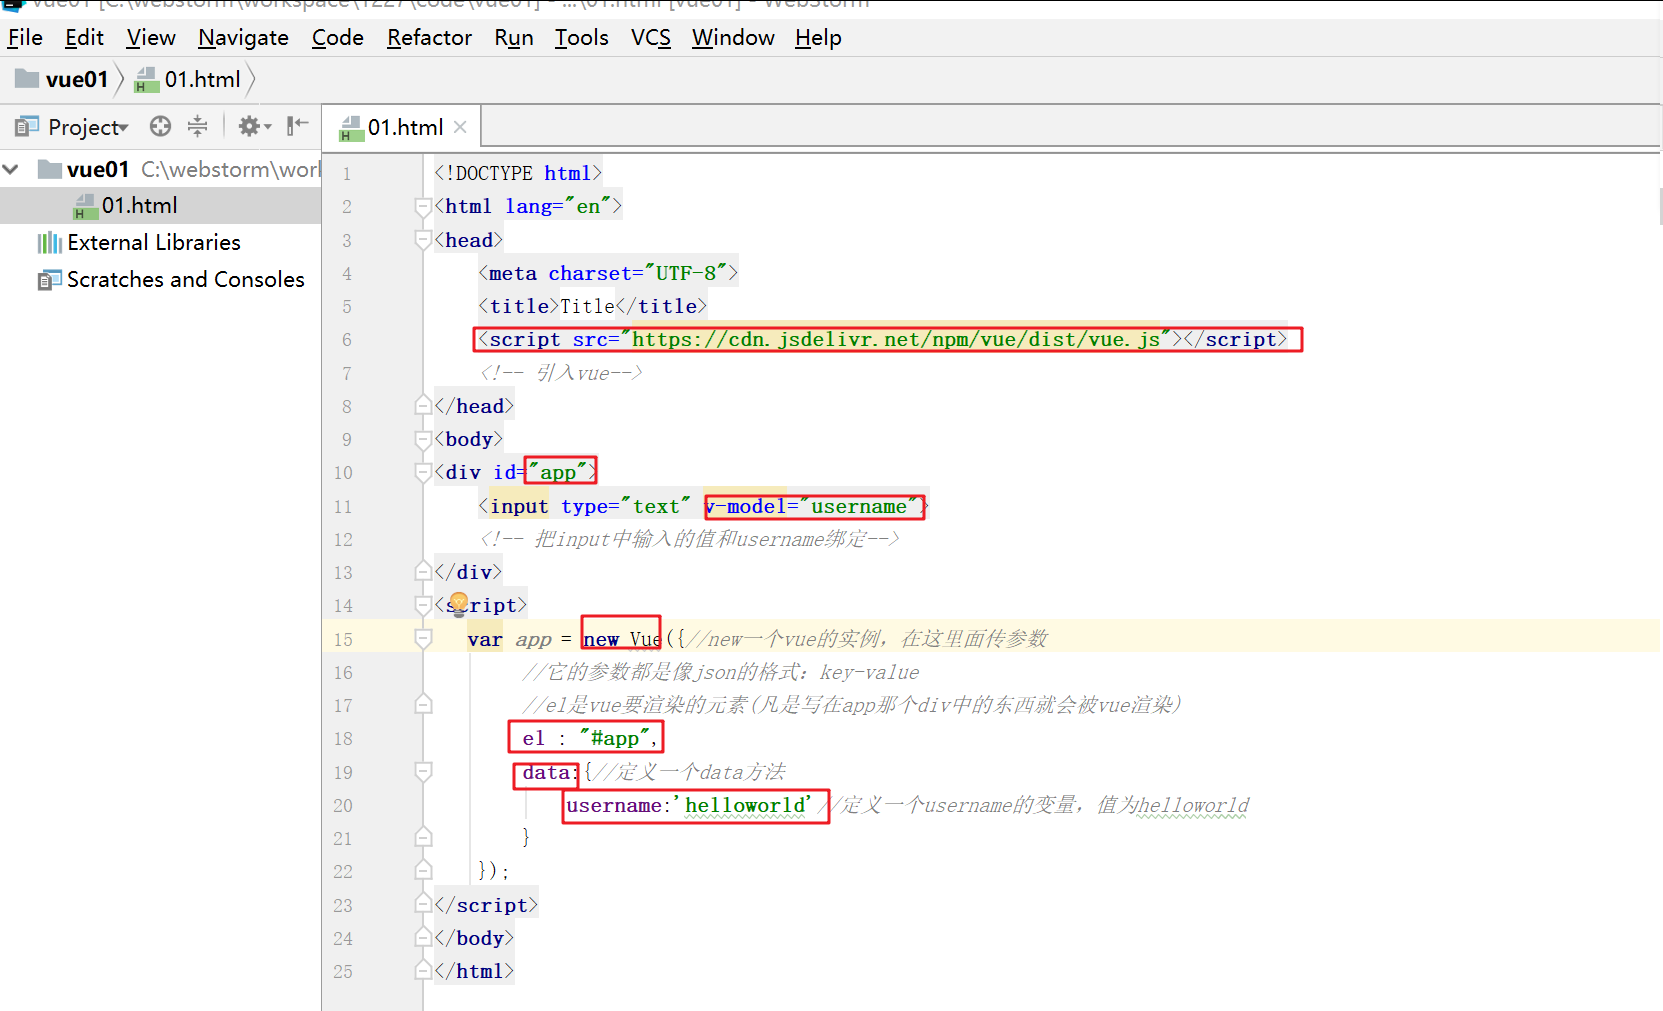Fold the html tag on line 2
Screen dimensions: 1663x1011
pyautogui.click(x=423, y=206)
